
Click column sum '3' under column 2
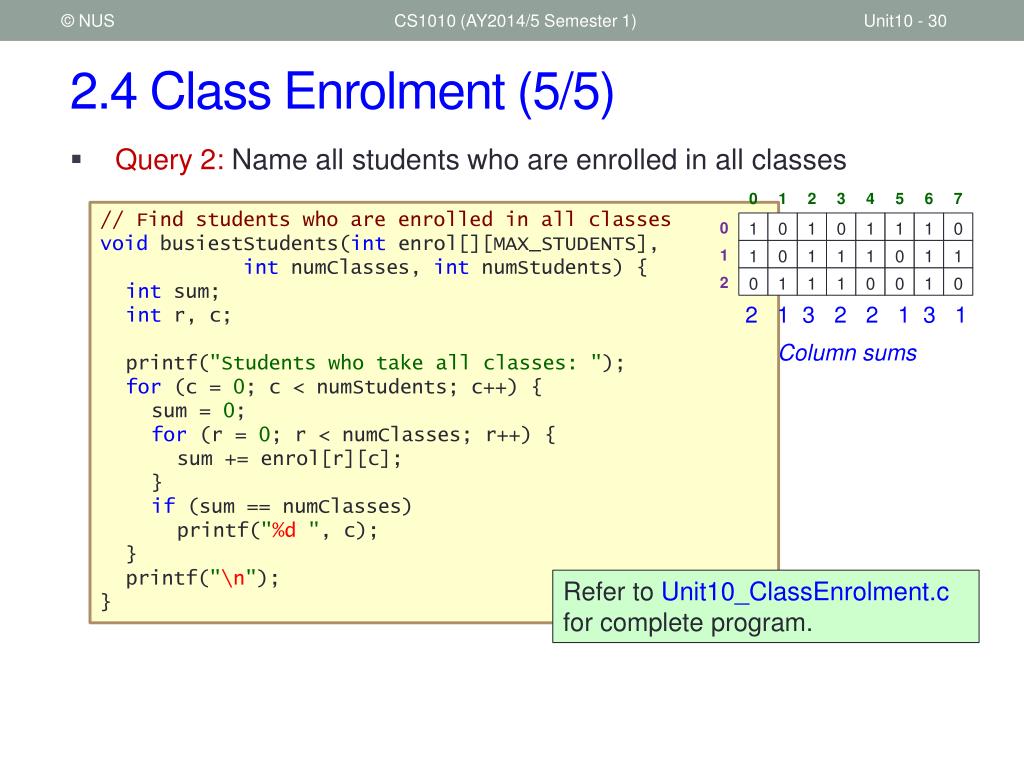[x=808, y=315]
